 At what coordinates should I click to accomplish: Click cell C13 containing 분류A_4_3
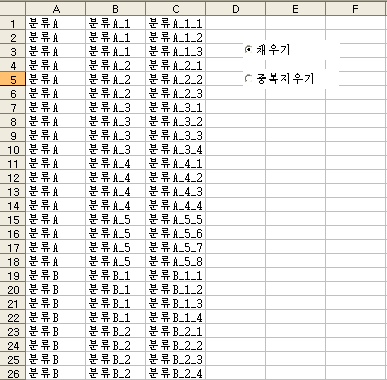(176, 191)
